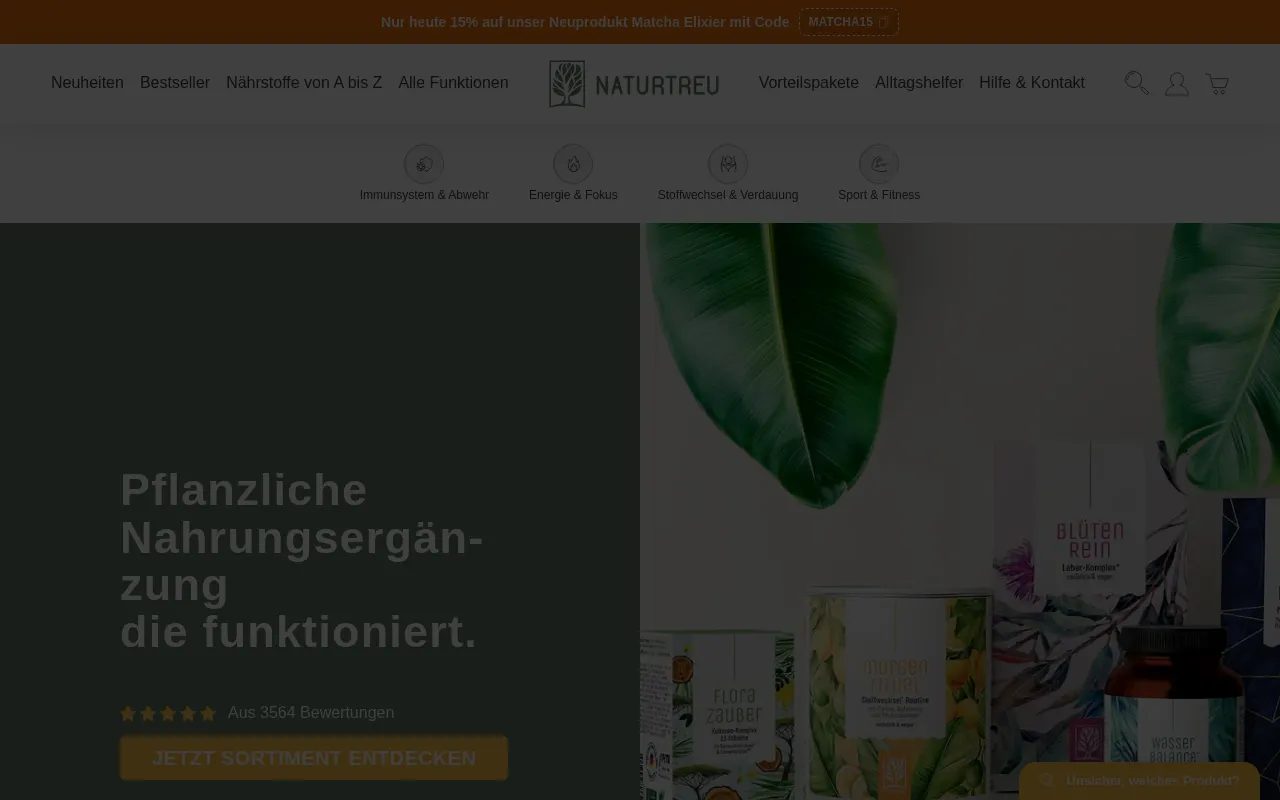Open the shopping cart icon

point(1217,84)
